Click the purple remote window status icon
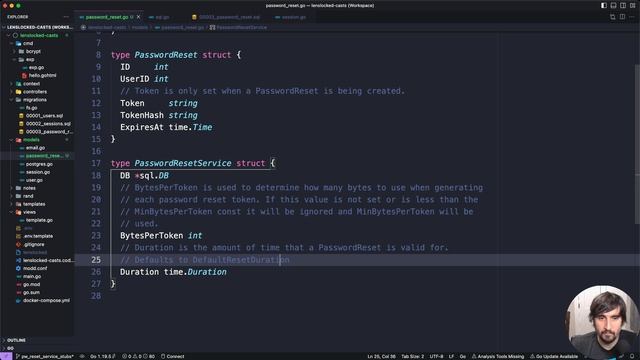640x360 pixels. [x=6, y=356]
